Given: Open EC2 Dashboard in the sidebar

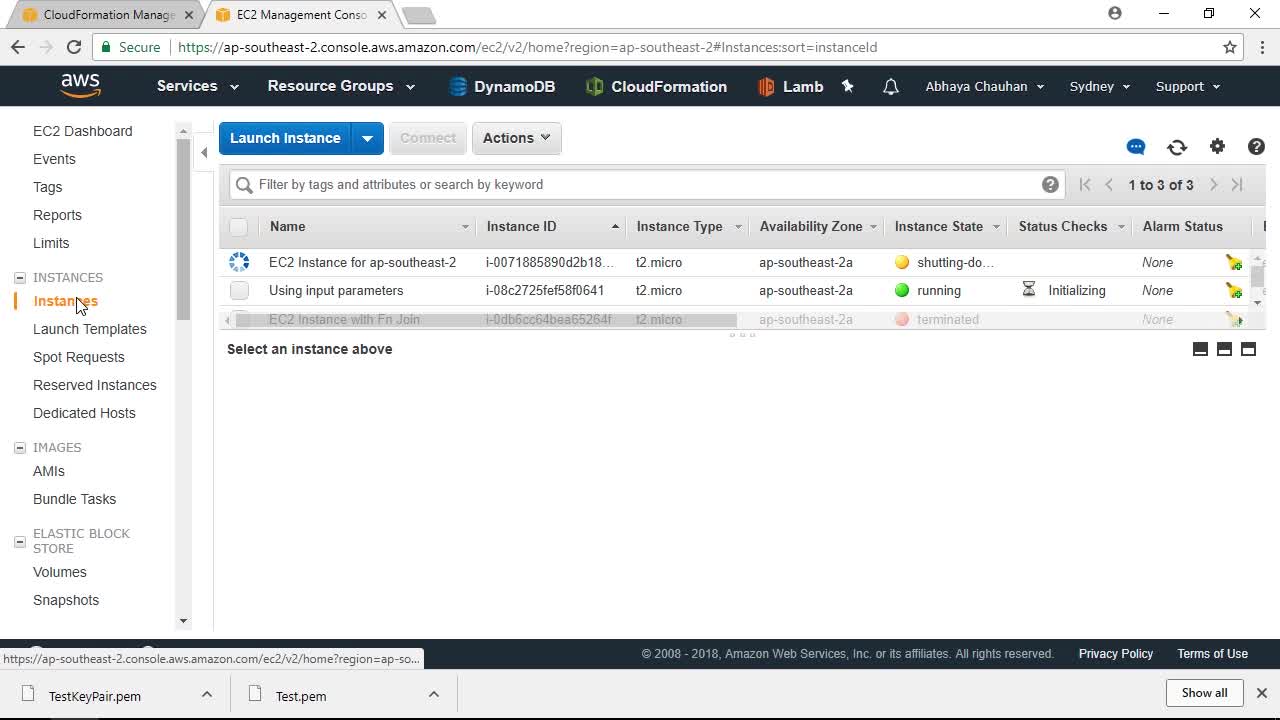Looking at the screenshot, I should [82, 131].
